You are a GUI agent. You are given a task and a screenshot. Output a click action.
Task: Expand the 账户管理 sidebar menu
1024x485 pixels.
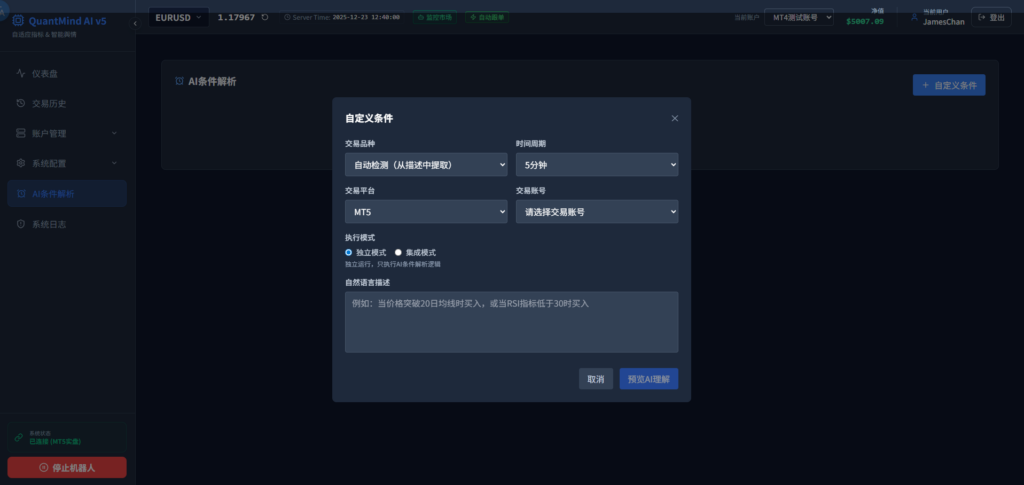click(67, 133)
